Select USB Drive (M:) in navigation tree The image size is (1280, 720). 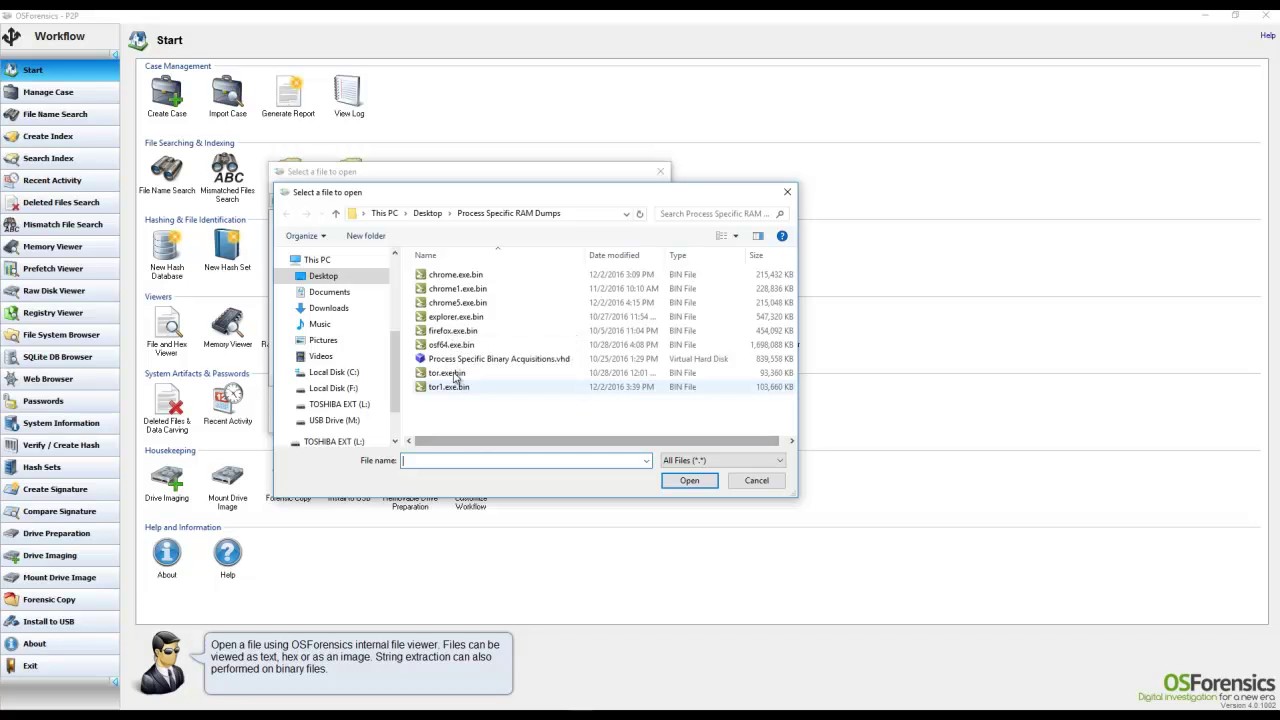[x=334, y=420]
